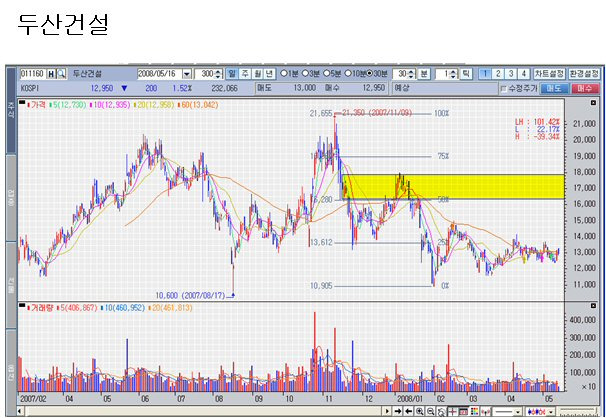Adjust the tick count stepper showing 1
Screen dimensions: 606x418
[x=454, y=73]
